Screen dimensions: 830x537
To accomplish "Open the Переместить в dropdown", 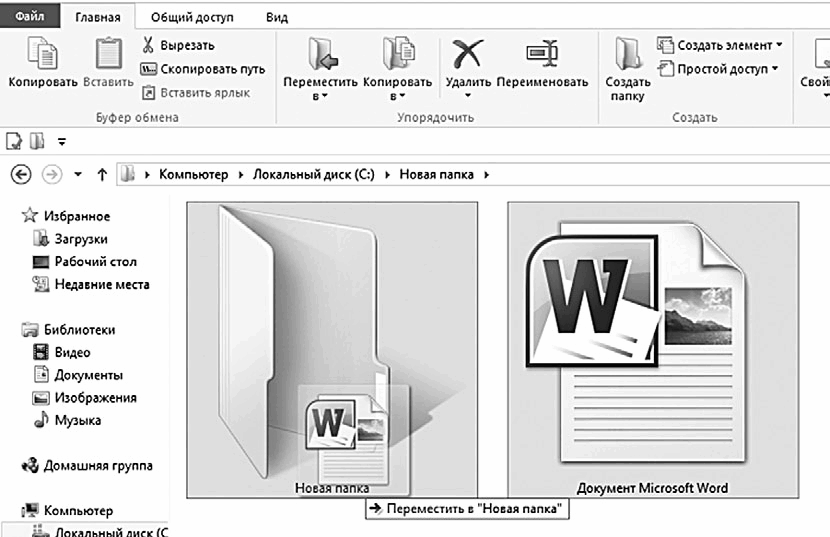I will [320, 89].
